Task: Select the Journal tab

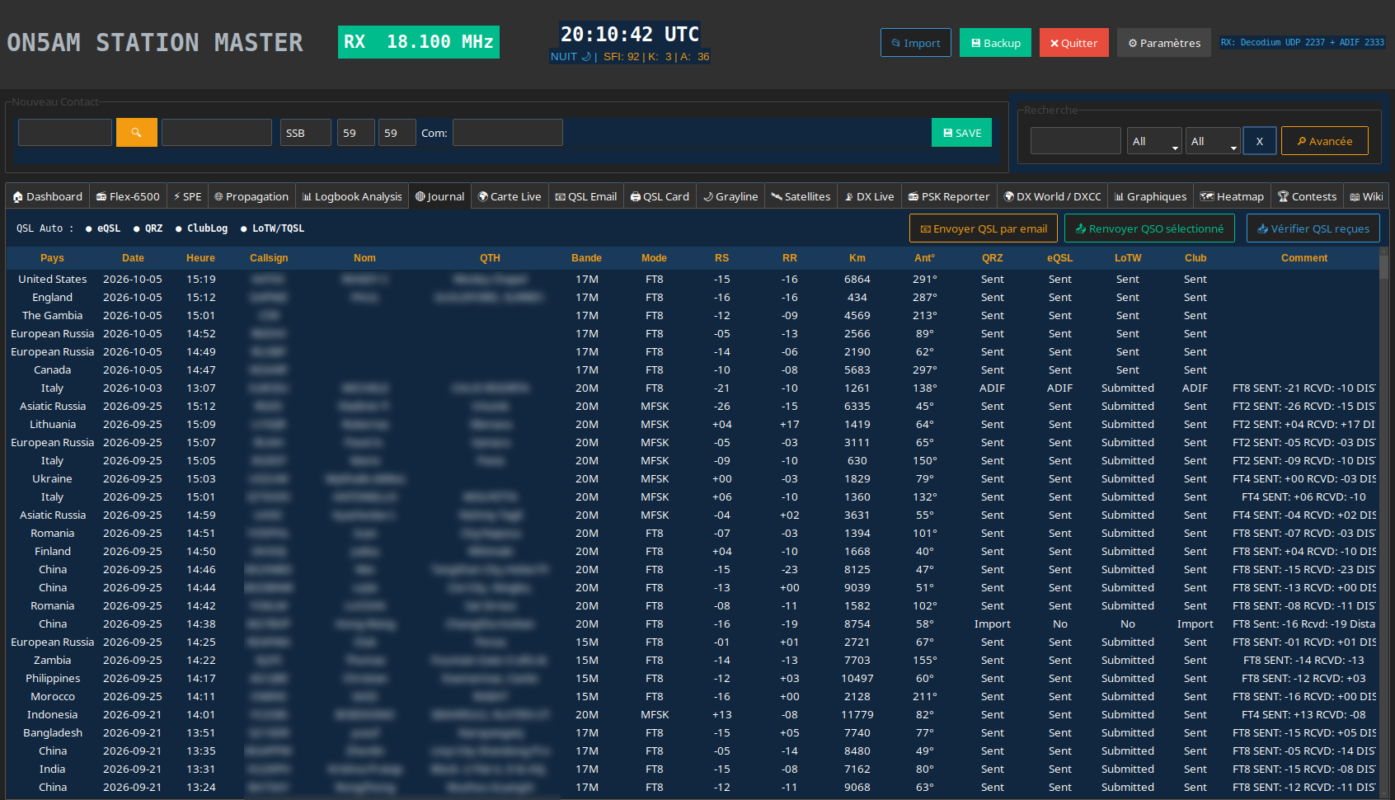Action: 440,197
